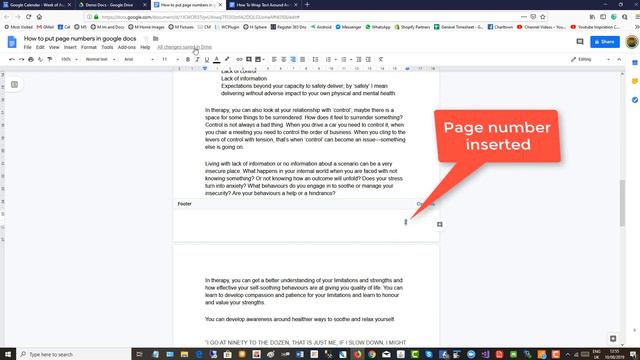640x360 pixels.
Task: Open the Explore button at the bottom right
Action: pos(613,338)
